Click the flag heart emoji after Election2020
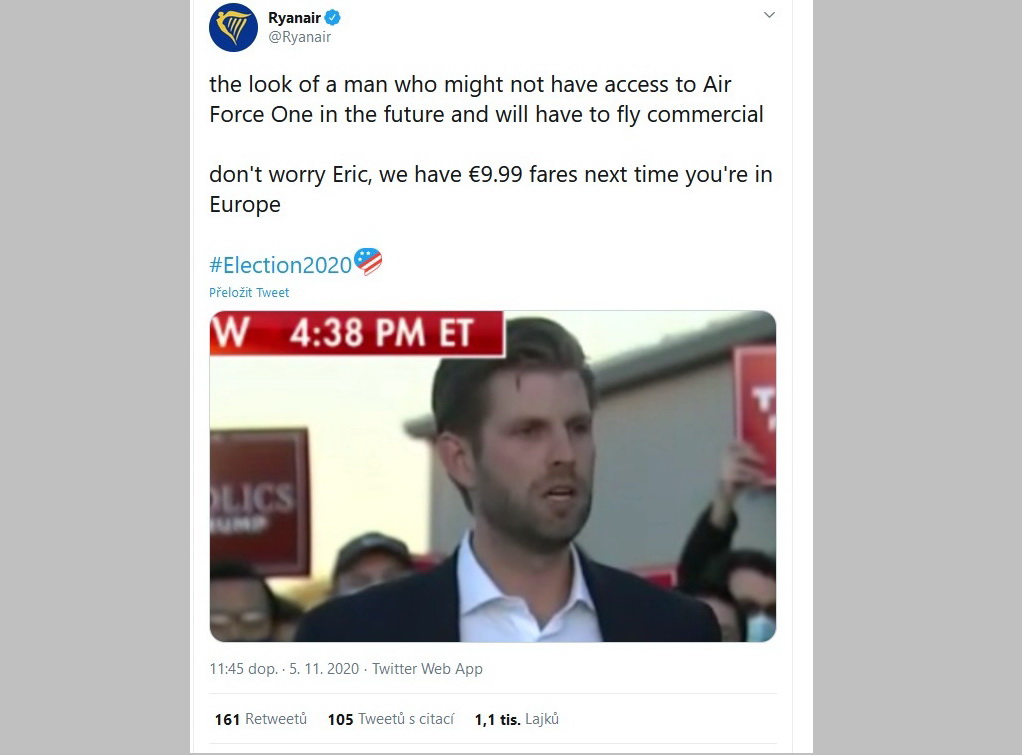The image size is (1022, 755). [x=368, y=262]
